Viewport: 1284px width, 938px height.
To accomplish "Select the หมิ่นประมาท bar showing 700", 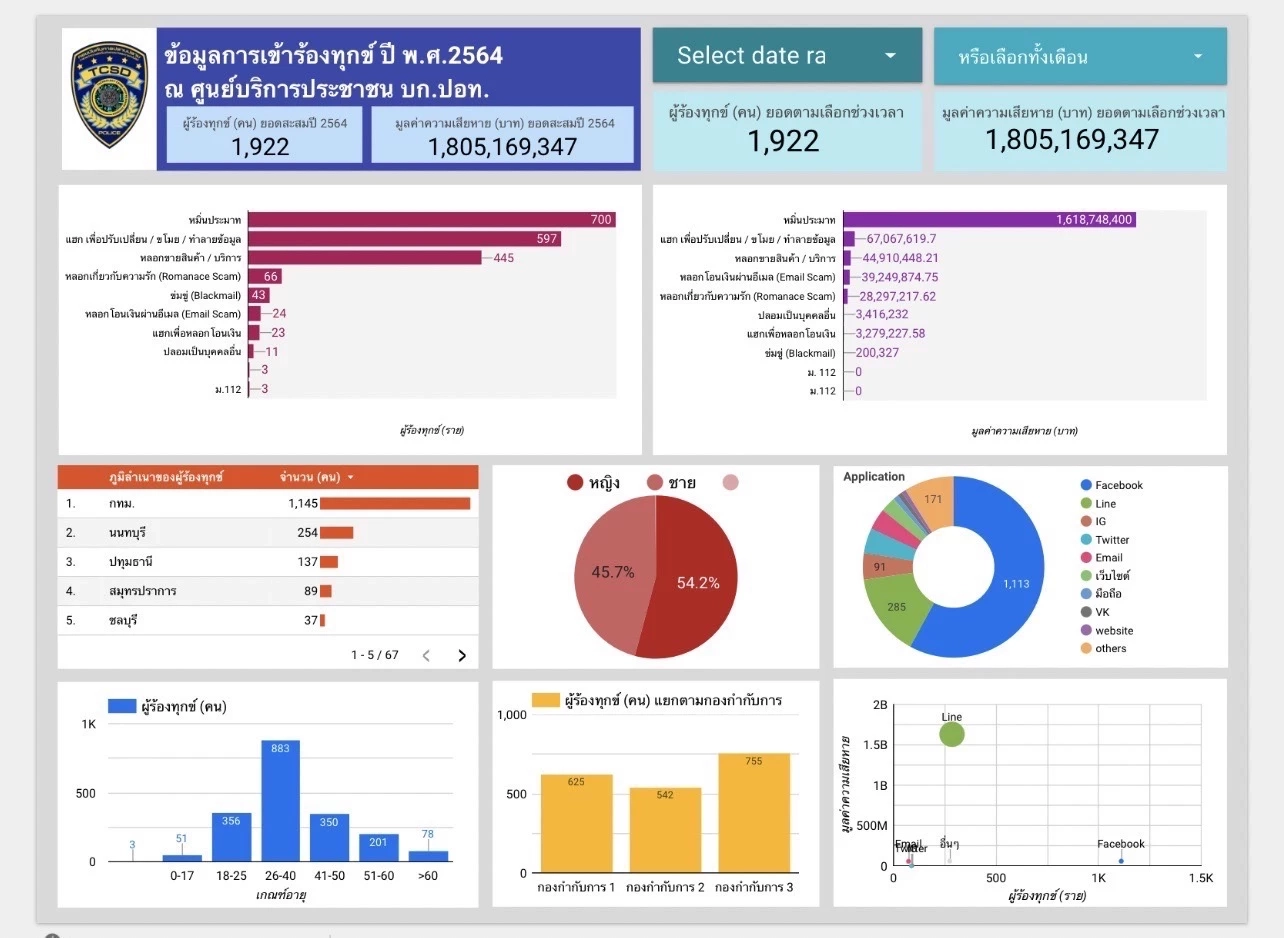I will (431, 220).
